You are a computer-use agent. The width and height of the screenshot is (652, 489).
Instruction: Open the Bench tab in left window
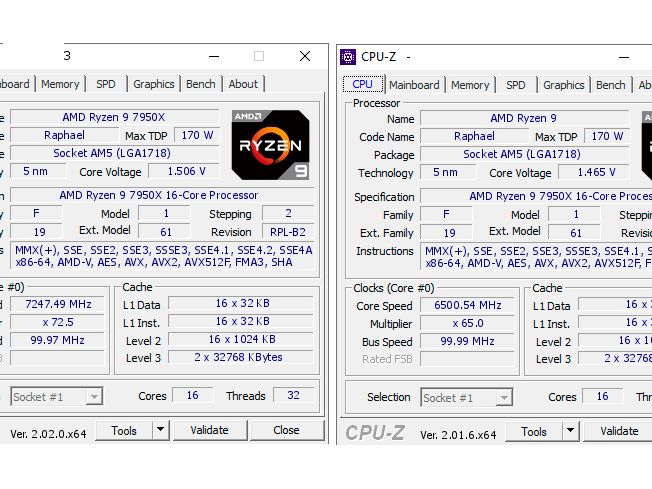click(x=201, y=84)
